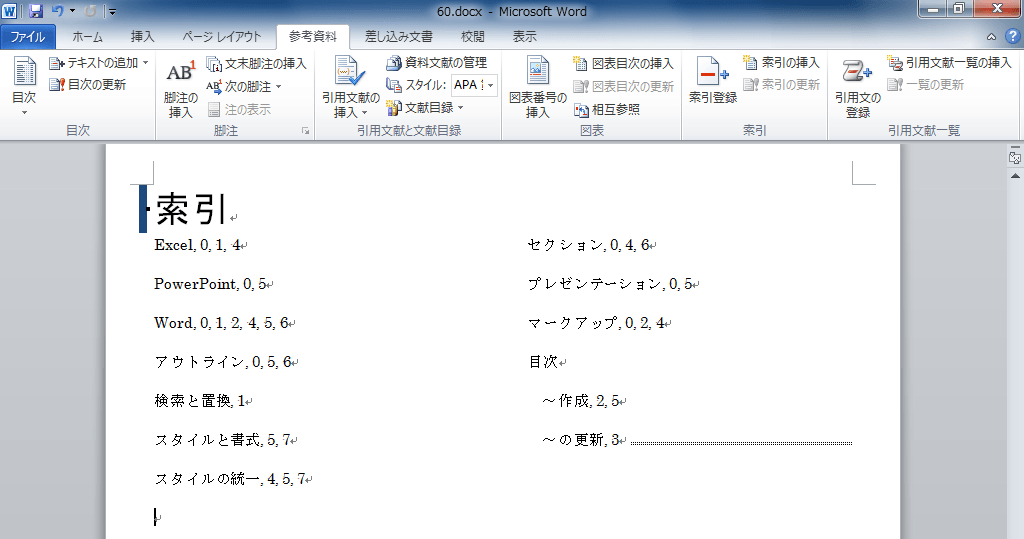Click 引用文の登録 button
The width and height of the screenshot is (1024, 539).
[x=858, y=89]
